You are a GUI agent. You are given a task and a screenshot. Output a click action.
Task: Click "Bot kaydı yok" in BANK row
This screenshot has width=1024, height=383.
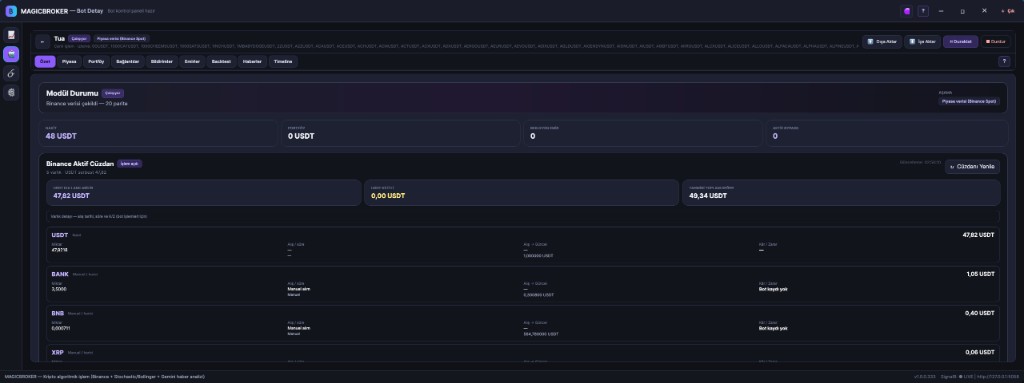pyautogui.click(x=773, y=289)
